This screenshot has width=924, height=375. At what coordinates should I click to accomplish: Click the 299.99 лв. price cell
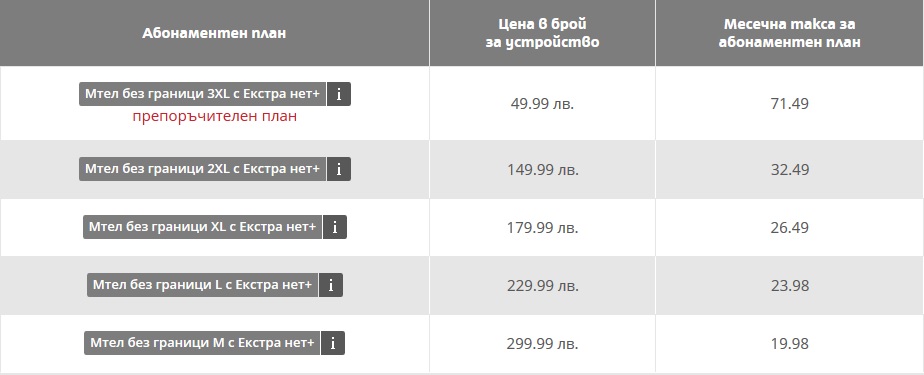coord(543,344)
